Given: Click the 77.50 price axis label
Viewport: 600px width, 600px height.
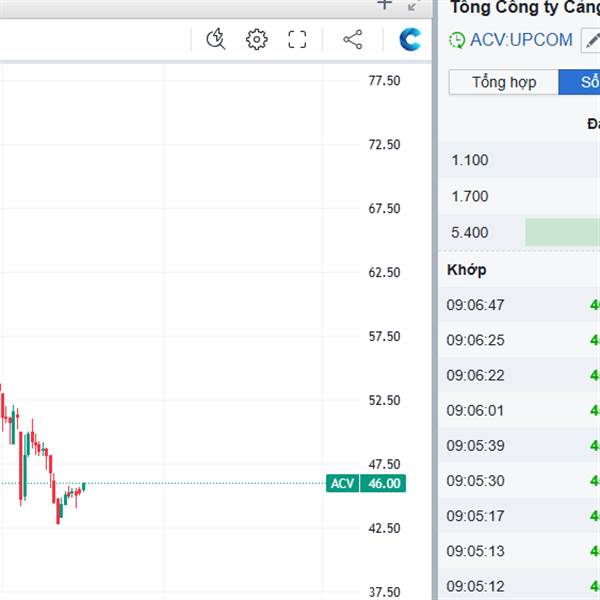Looking at the screenshot, I should click(384, 81).
